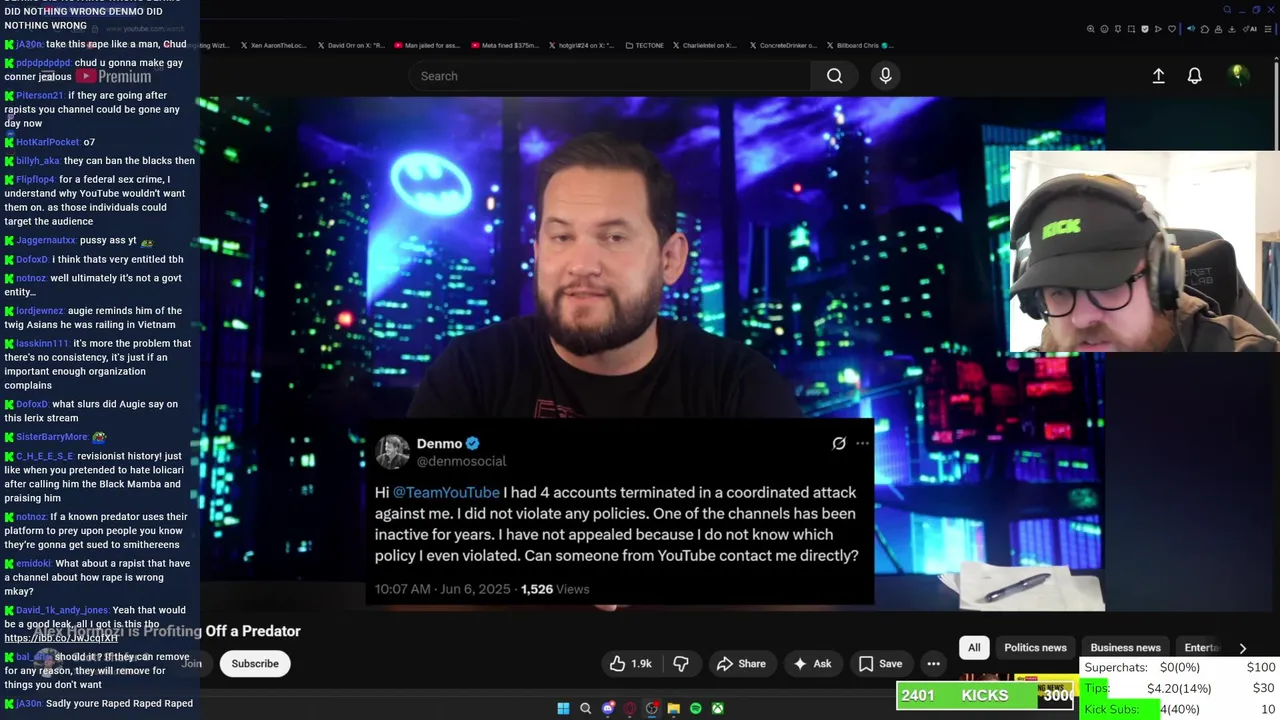The image size is (1280, 720).
Task: Open the ibb.co link in chat
Action: tap(60, 638)
